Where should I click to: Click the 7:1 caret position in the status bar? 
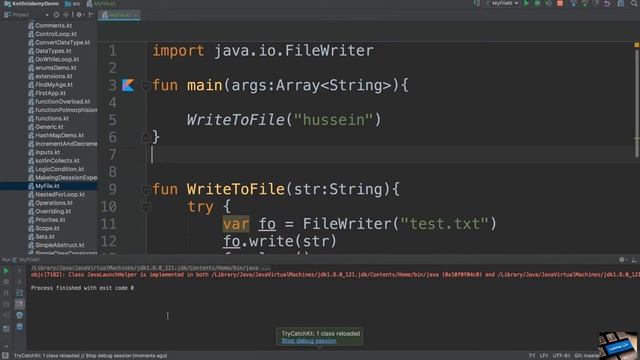point(532,356)
